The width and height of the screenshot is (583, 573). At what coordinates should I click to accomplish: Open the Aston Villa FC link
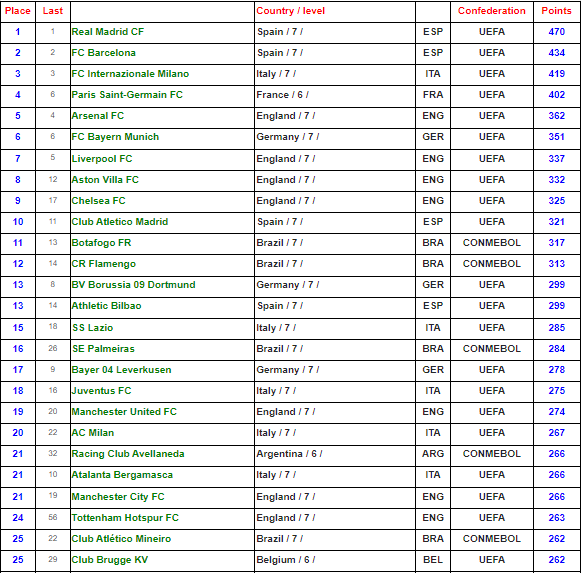(105, 180)
